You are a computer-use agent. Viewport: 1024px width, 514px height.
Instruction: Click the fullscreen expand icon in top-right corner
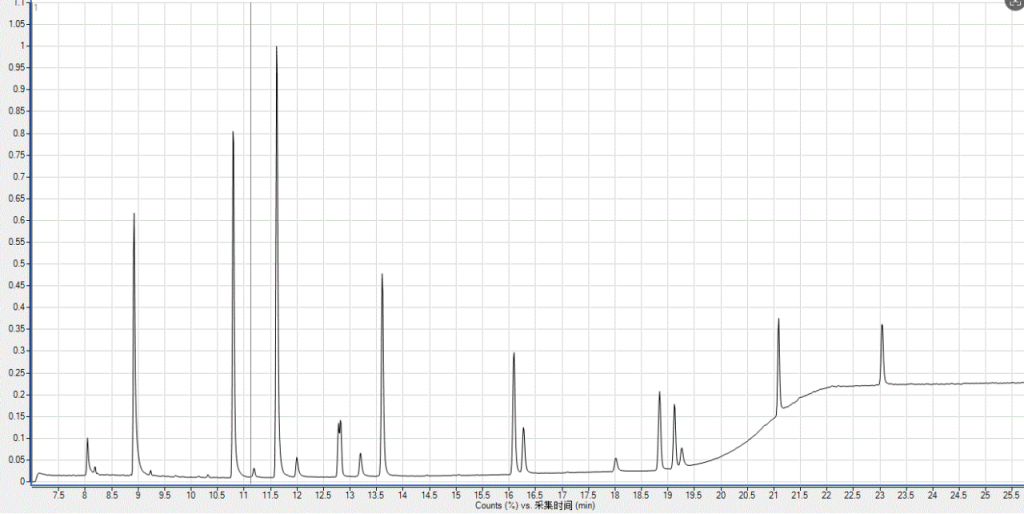click(1011, 5)
